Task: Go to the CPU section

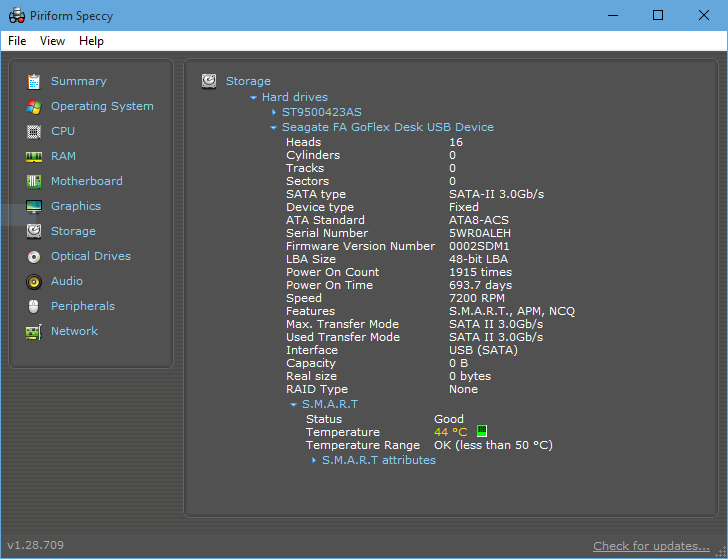Action: tap(63, 131)
